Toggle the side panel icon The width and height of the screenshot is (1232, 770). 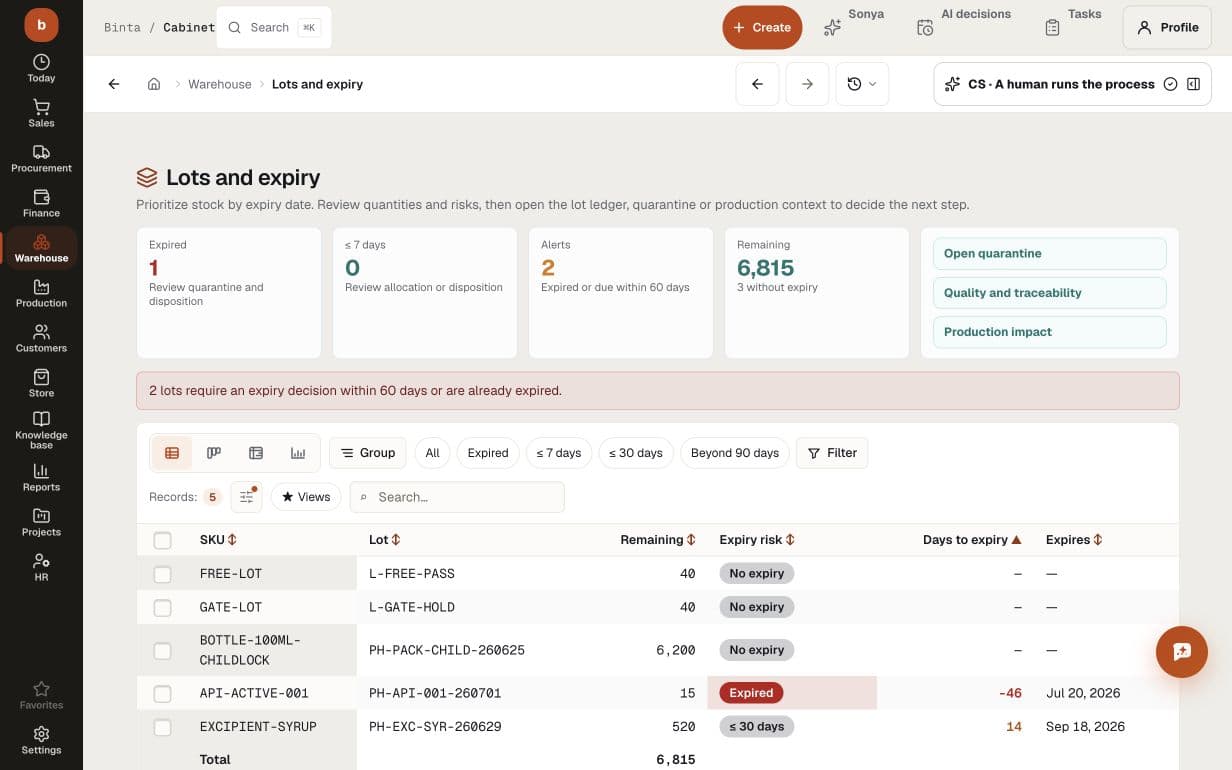coord(1193,84)
